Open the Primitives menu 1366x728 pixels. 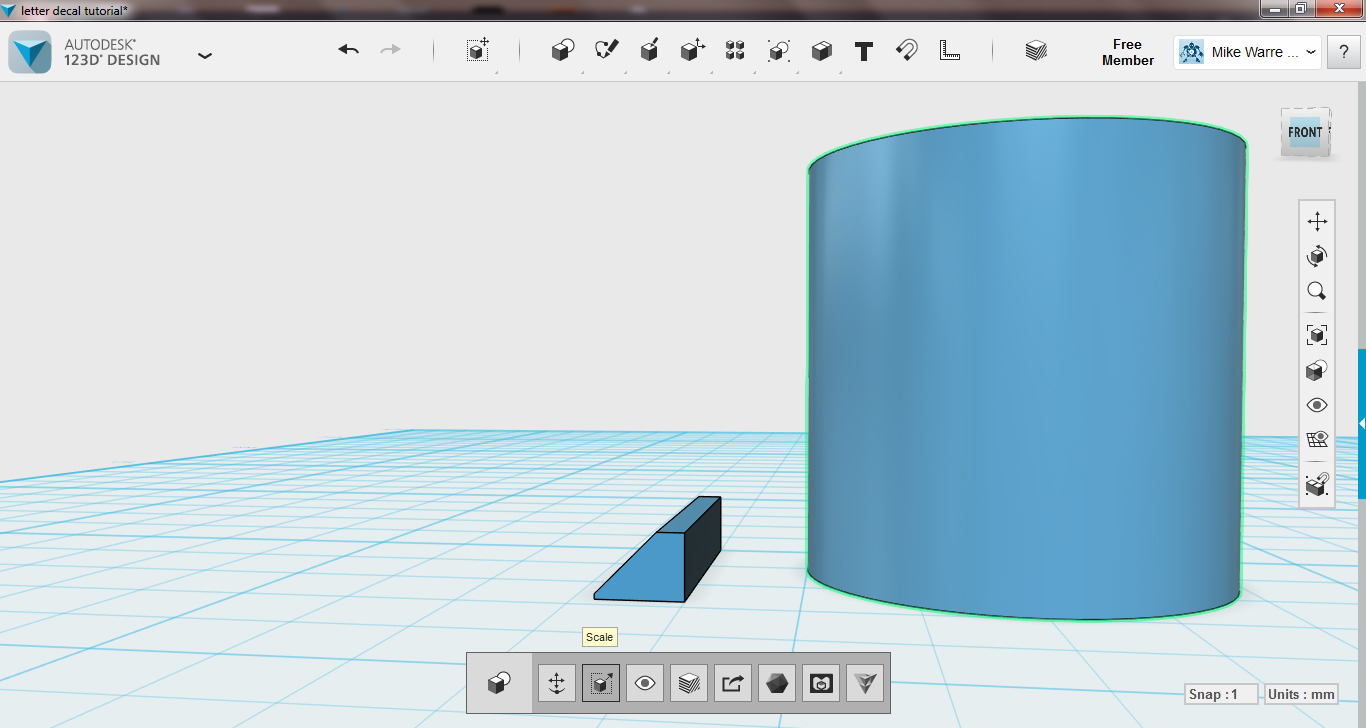tap(563, 50)
